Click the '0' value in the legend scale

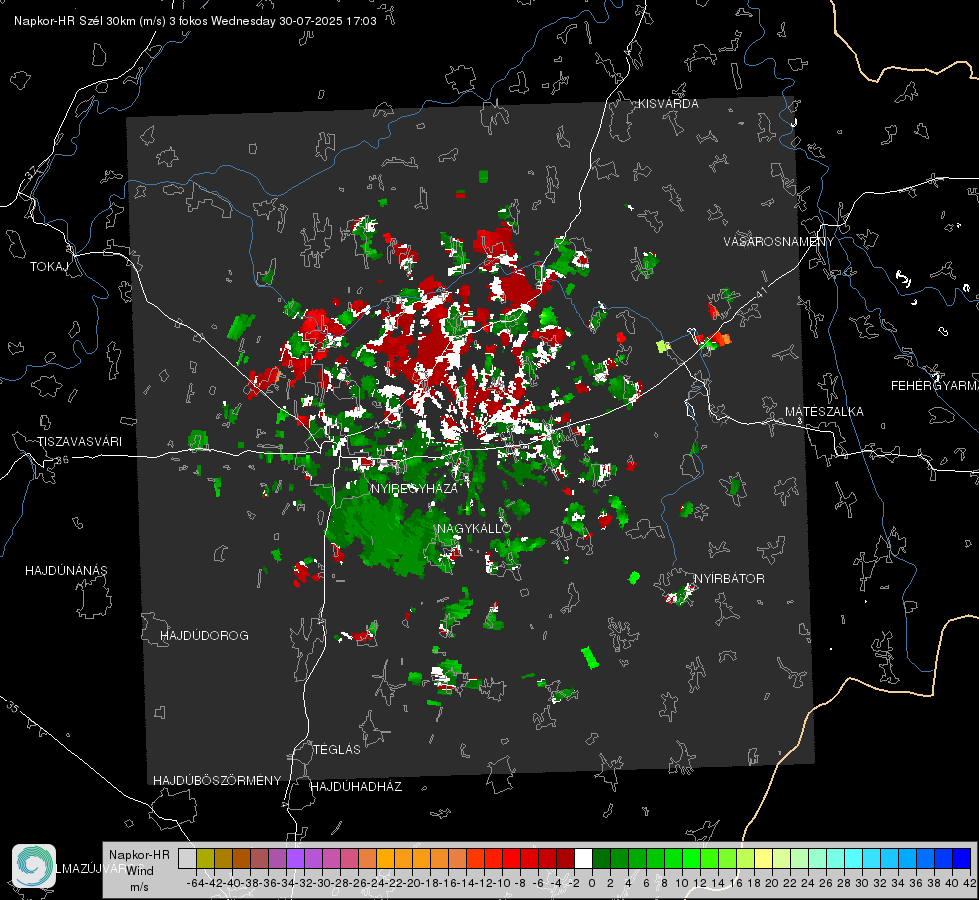(592, 883)
